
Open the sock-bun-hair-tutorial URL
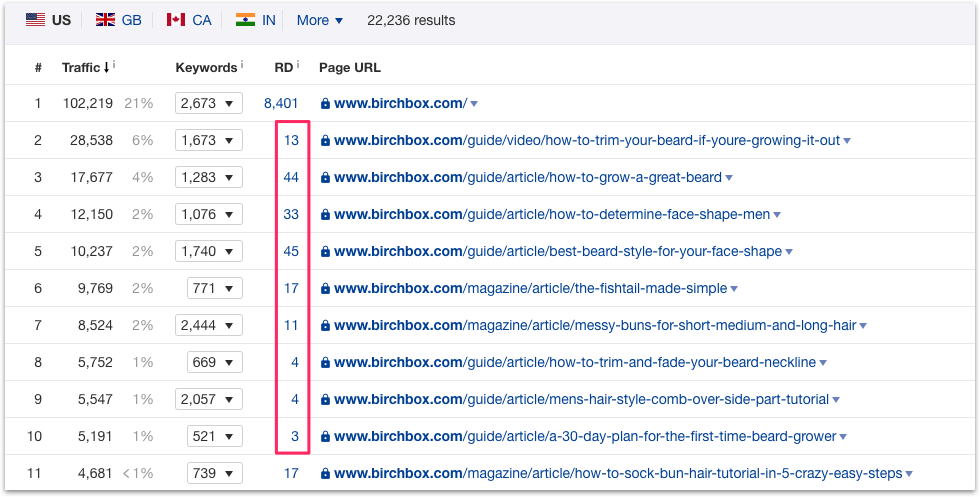pyautogui.click(x=618, y=473)
